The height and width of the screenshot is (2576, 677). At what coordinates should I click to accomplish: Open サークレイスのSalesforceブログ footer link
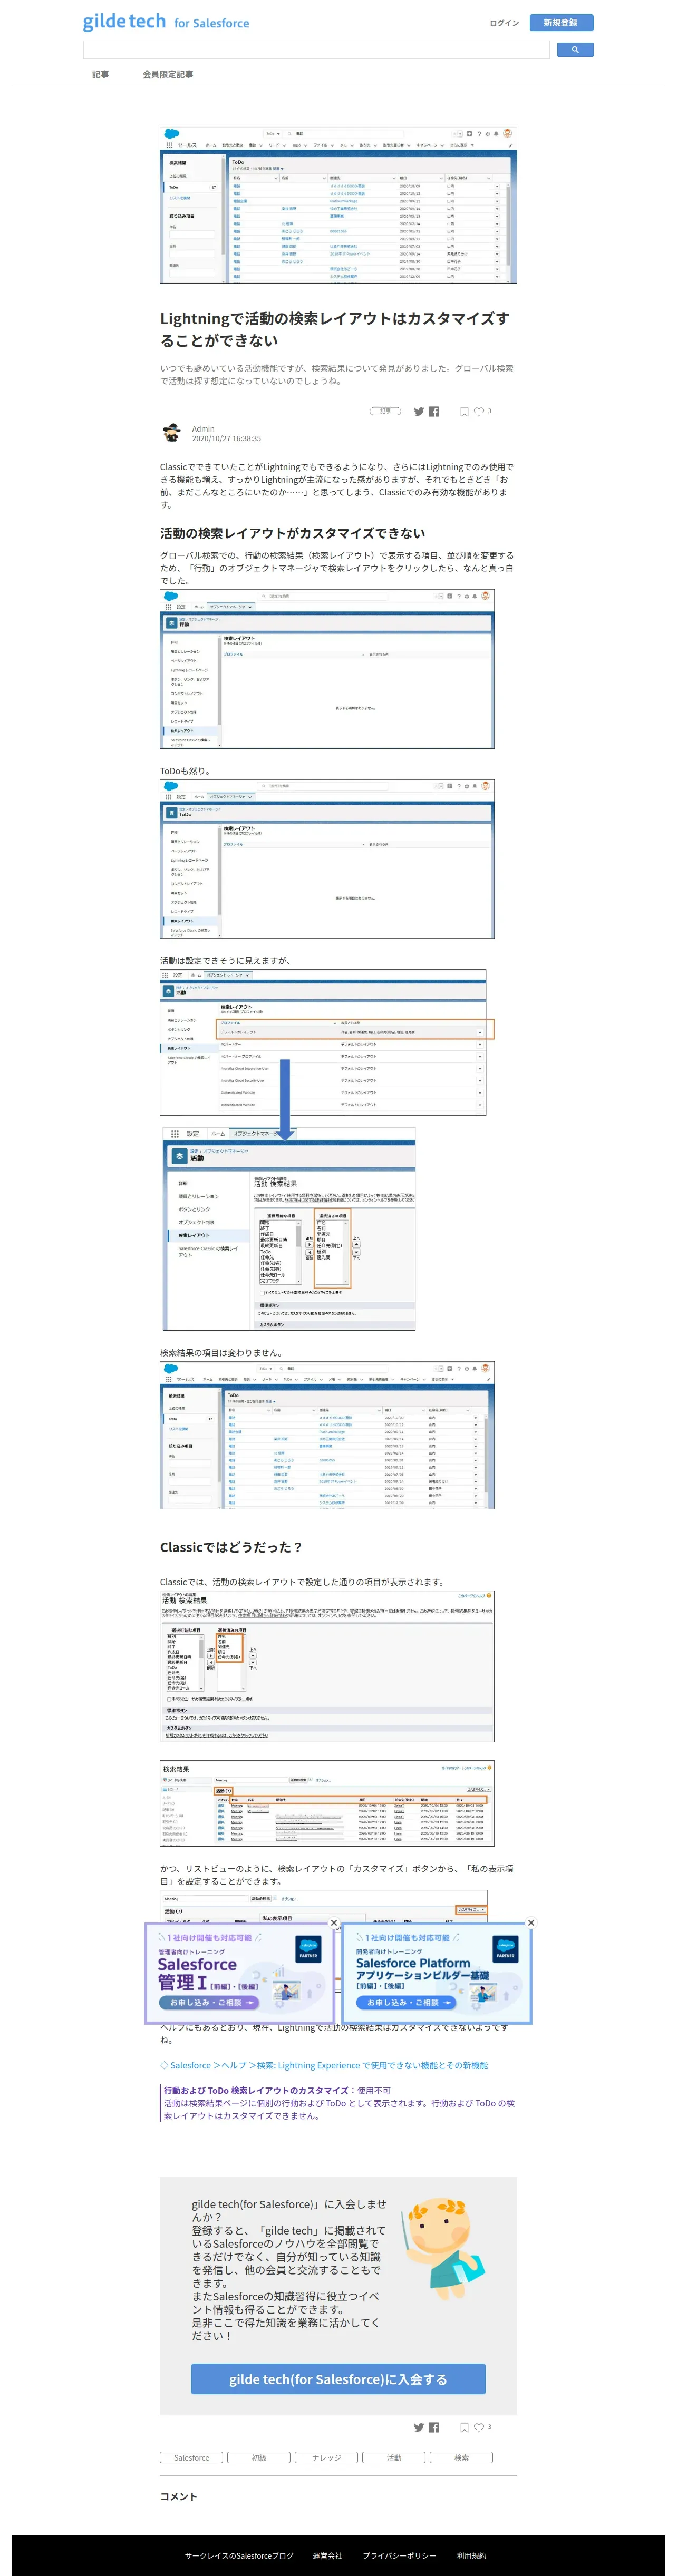coord(239,2555)
